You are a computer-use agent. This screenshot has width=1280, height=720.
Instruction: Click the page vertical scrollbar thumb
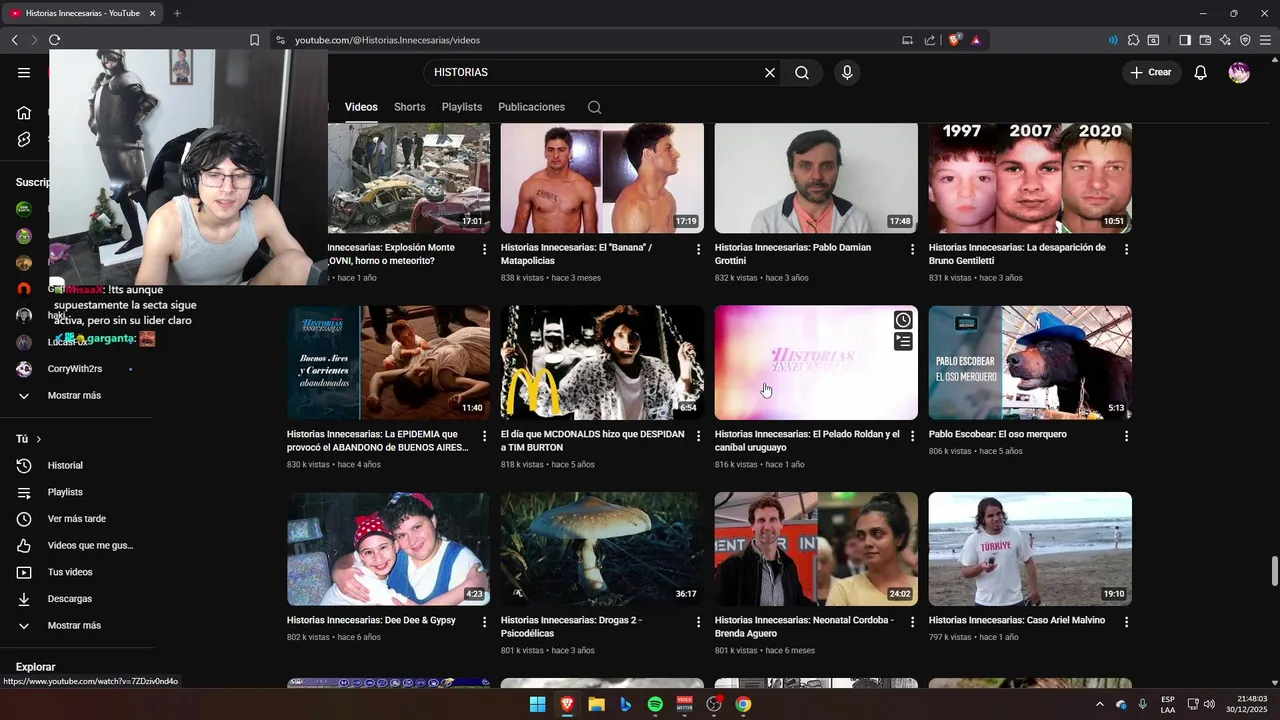pos(1274,572)
